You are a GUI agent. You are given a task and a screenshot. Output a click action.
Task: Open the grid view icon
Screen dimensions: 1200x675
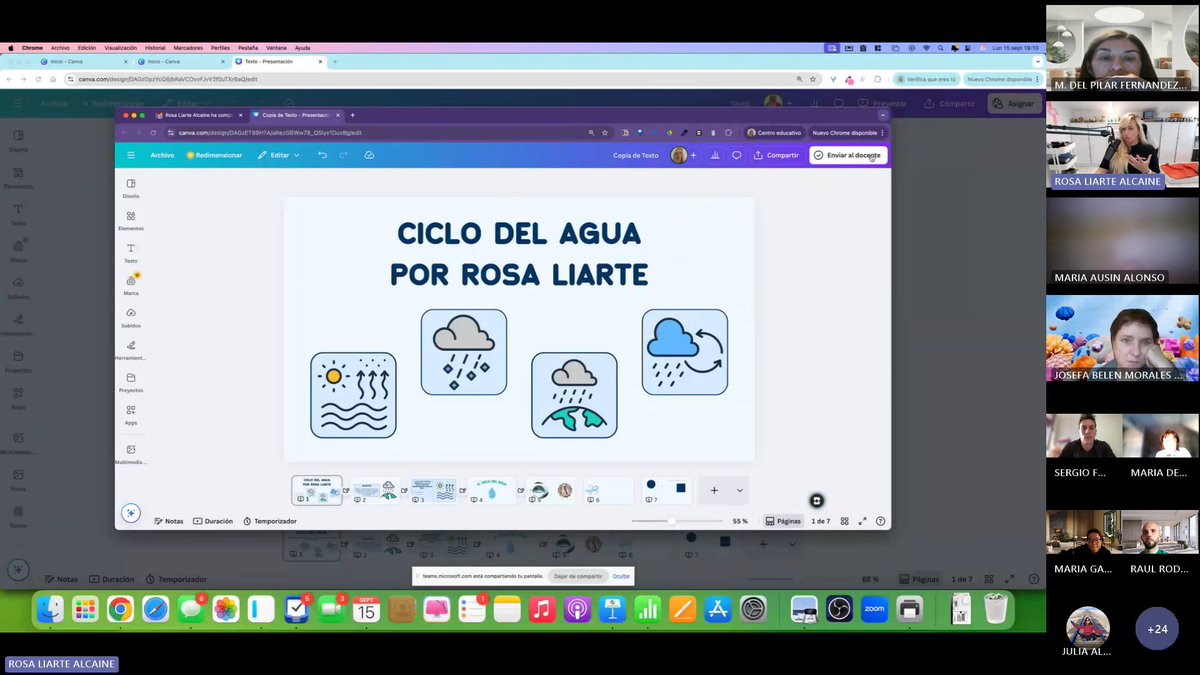point(845,521)
